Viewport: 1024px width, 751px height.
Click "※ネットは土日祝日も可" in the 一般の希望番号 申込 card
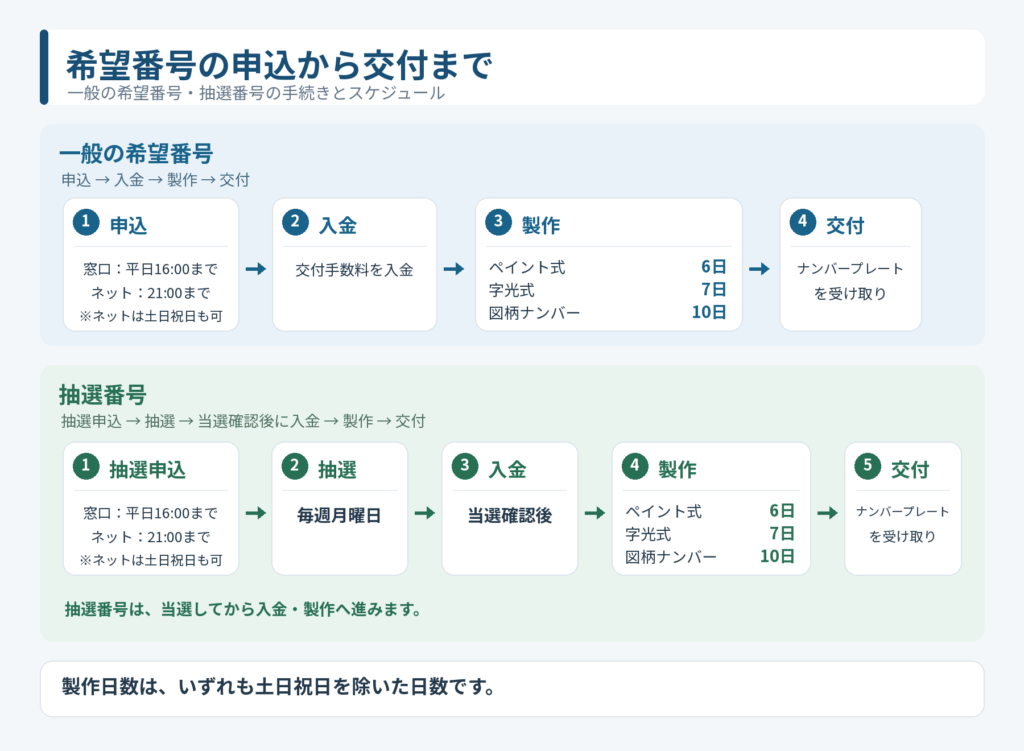click(x=151, y=316)
